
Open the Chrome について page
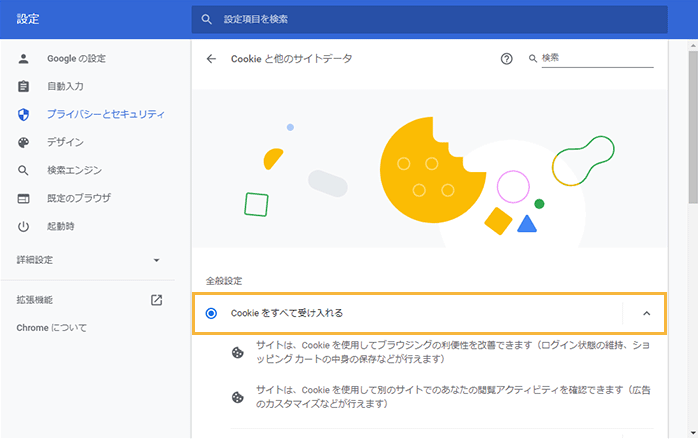pos(52,327)
